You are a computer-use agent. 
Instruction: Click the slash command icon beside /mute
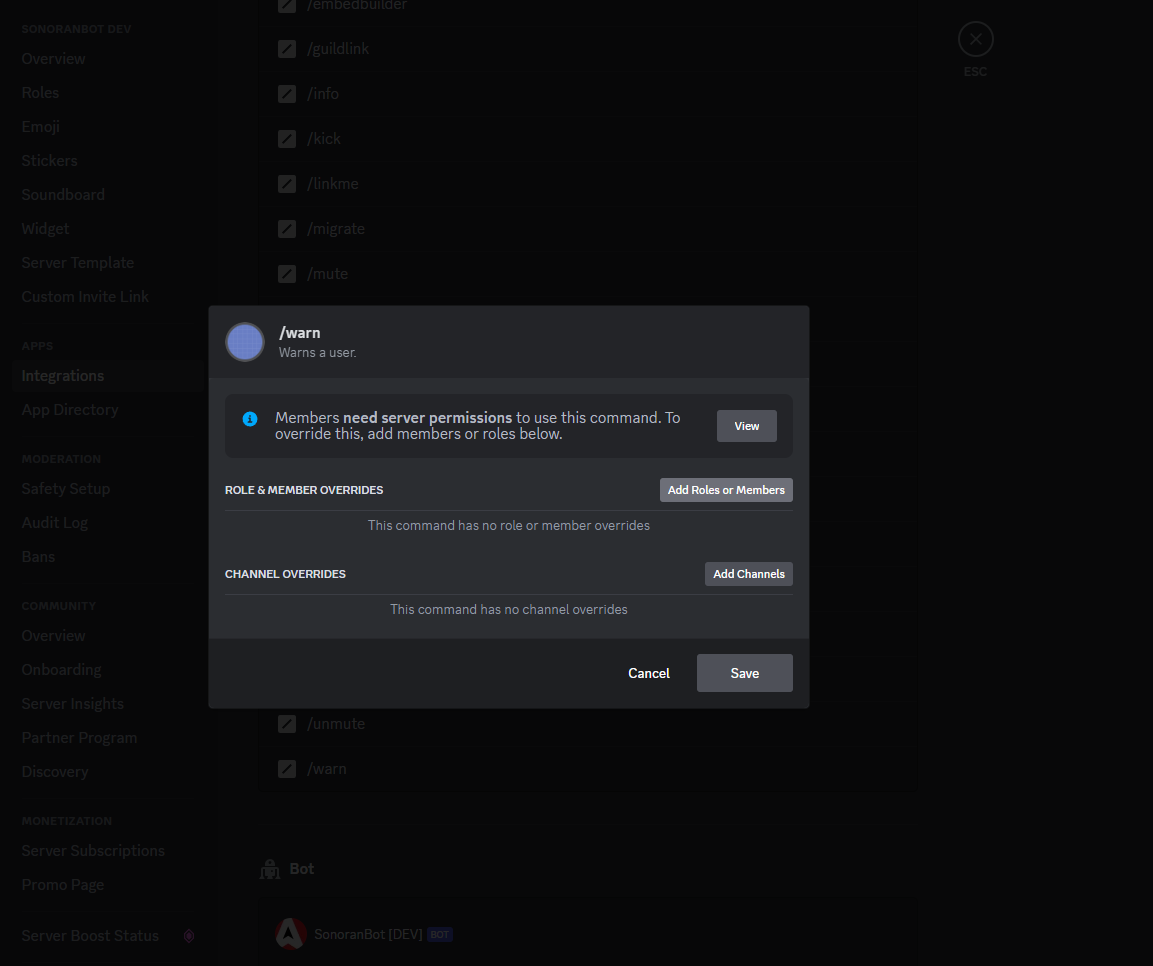point(287,274)
